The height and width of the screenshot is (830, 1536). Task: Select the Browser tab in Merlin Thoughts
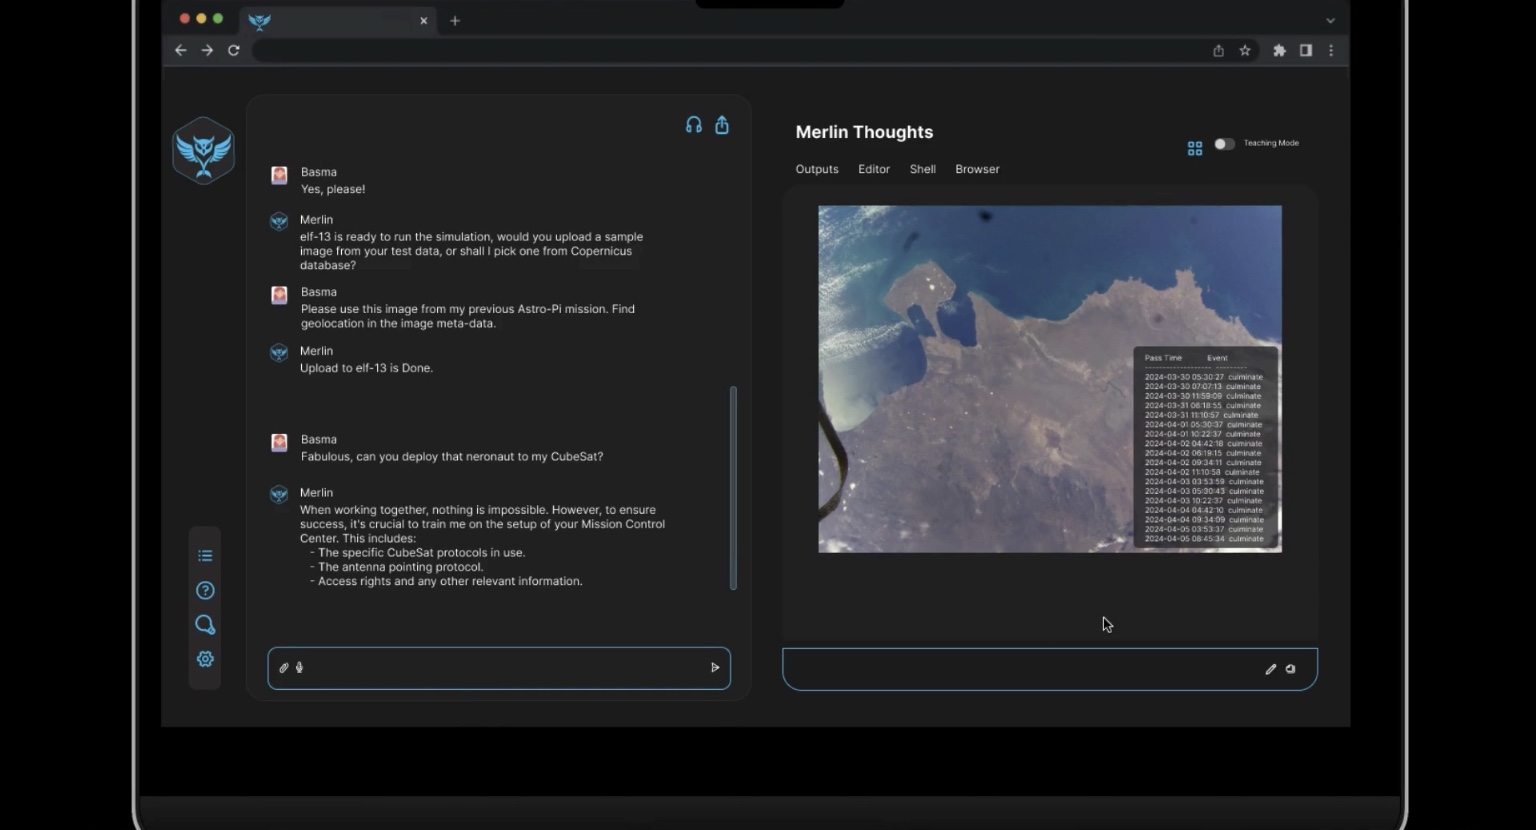pos(977,169)
